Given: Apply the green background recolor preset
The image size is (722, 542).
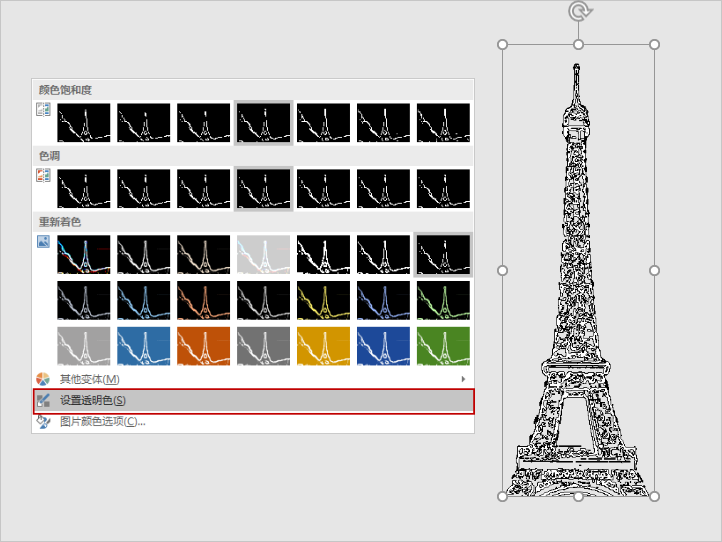Looking at the screenshot, I should click(443, 346).
